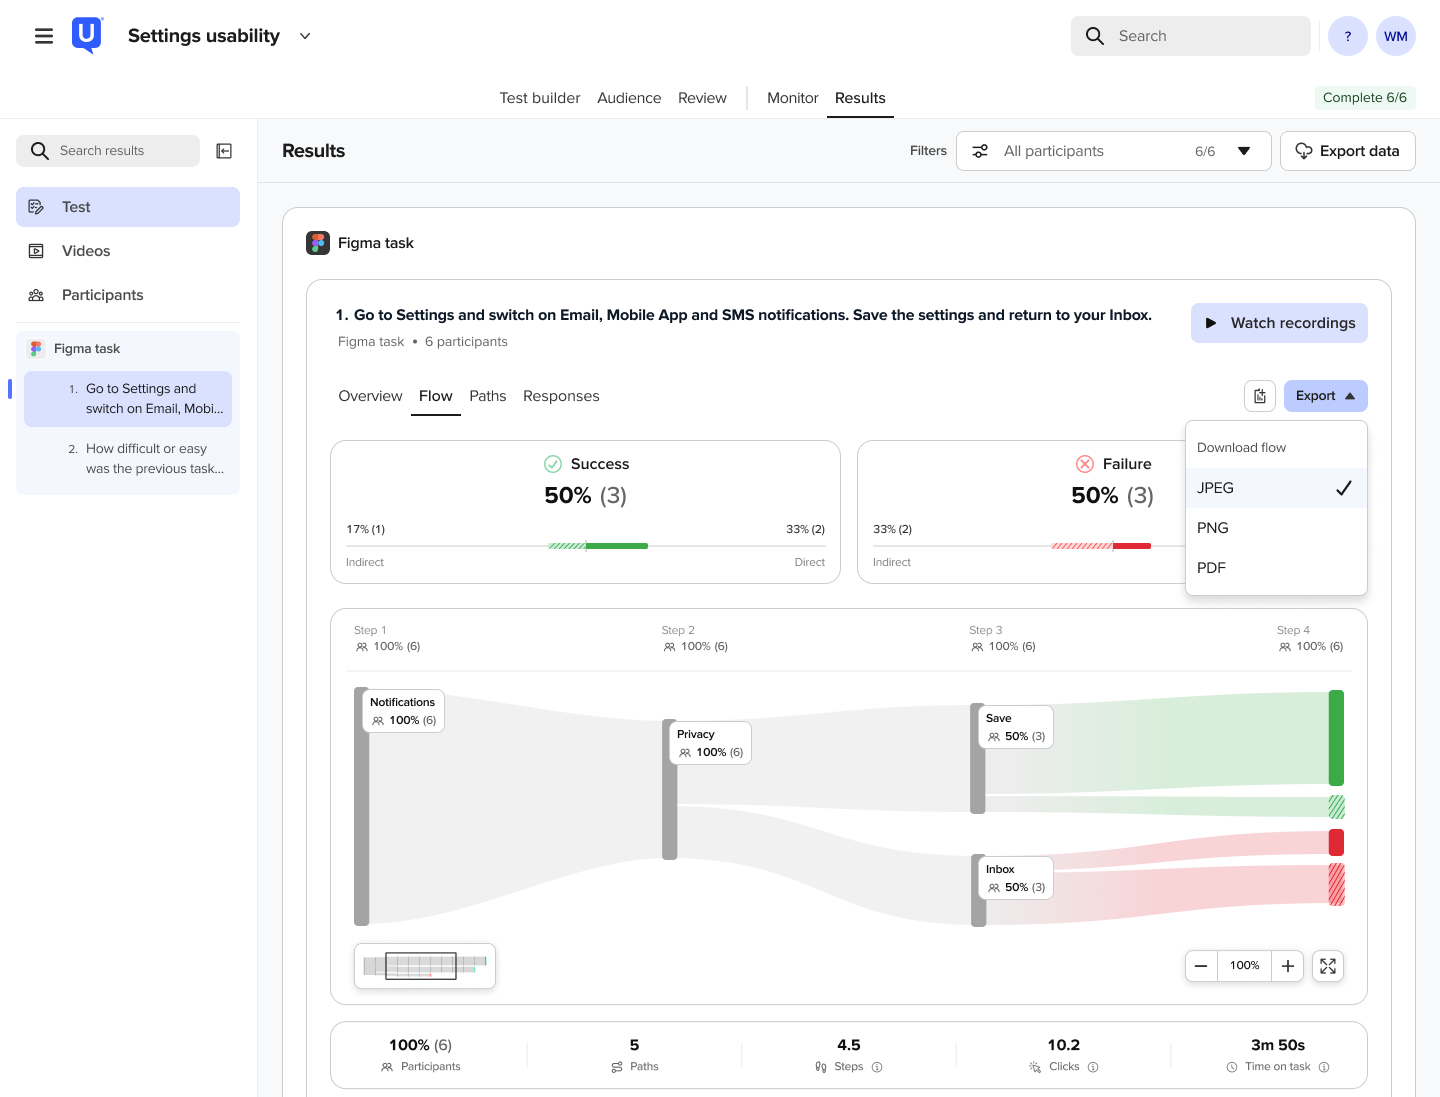
Task: Click the Paths stat icon
Action: tap(617, 1067)
